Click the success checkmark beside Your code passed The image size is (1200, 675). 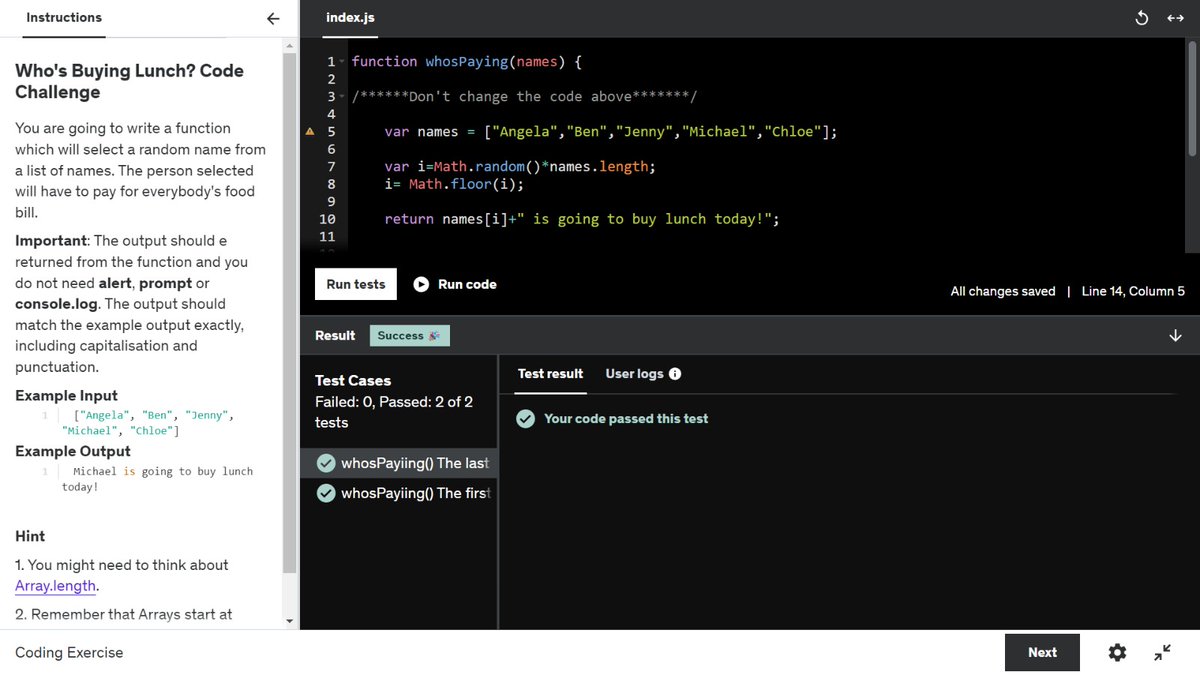click(525, 419)
